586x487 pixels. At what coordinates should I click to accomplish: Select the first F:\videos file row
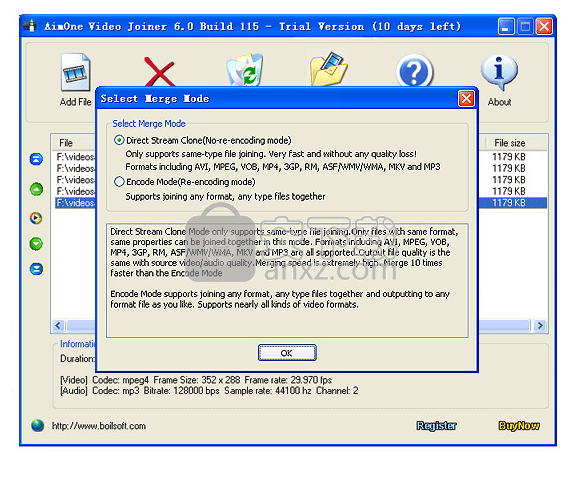75,157
